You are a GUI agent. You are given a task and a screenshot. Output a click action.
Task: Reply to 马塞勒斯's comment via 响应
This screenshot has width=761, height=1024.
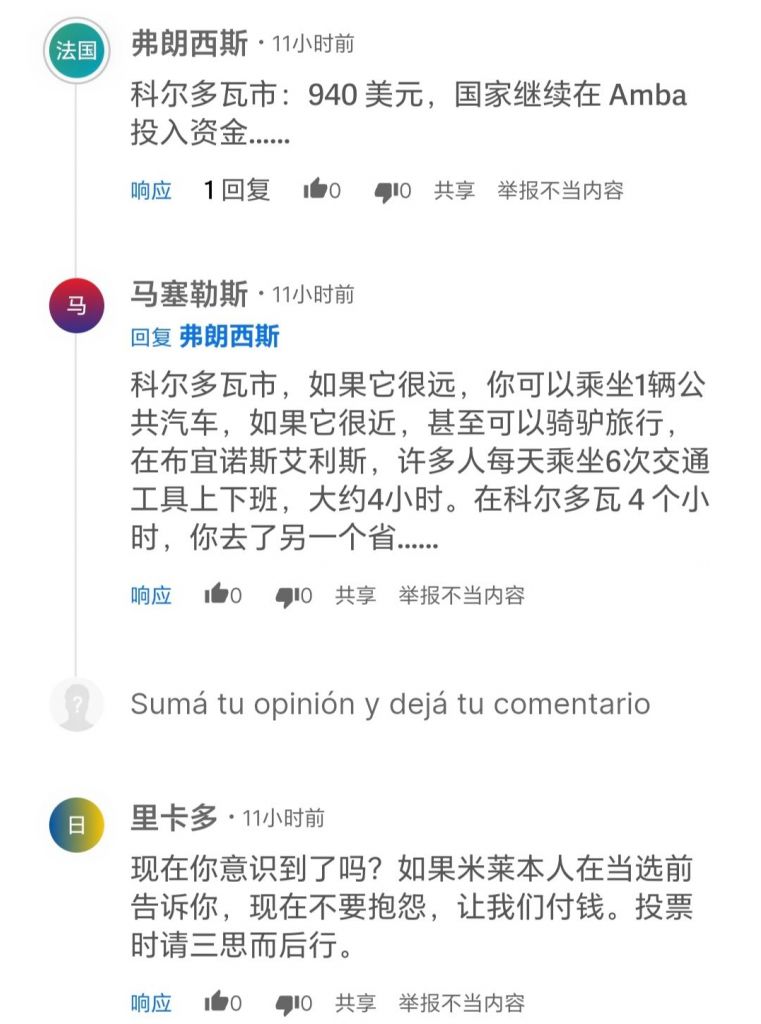click(x=151, y=596)
